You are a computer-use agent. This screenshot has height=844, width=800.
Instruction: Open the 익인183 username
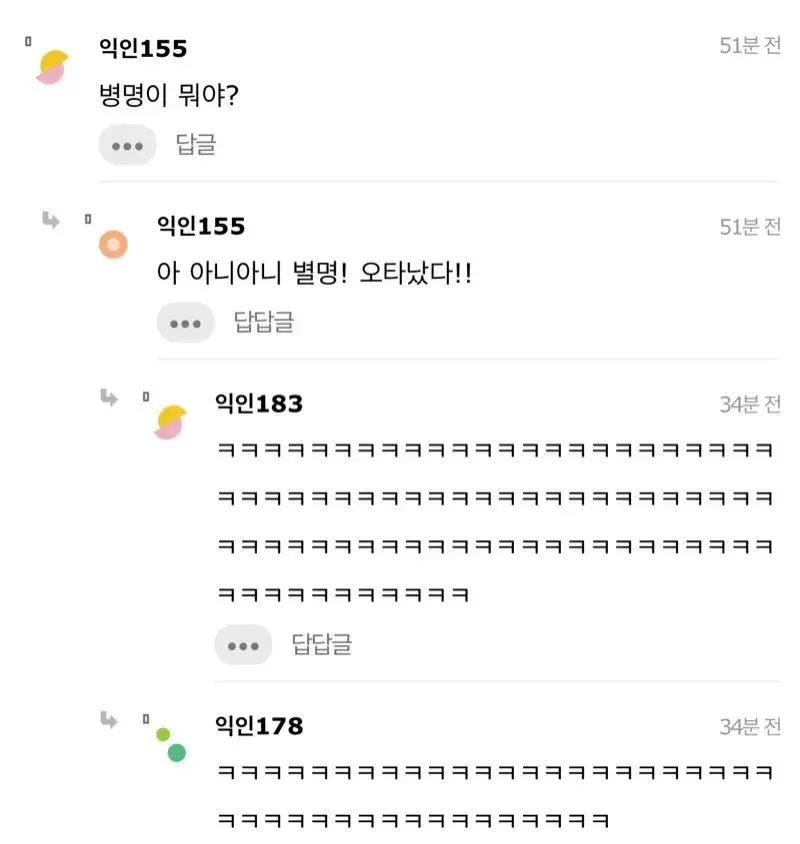(259, 404)
